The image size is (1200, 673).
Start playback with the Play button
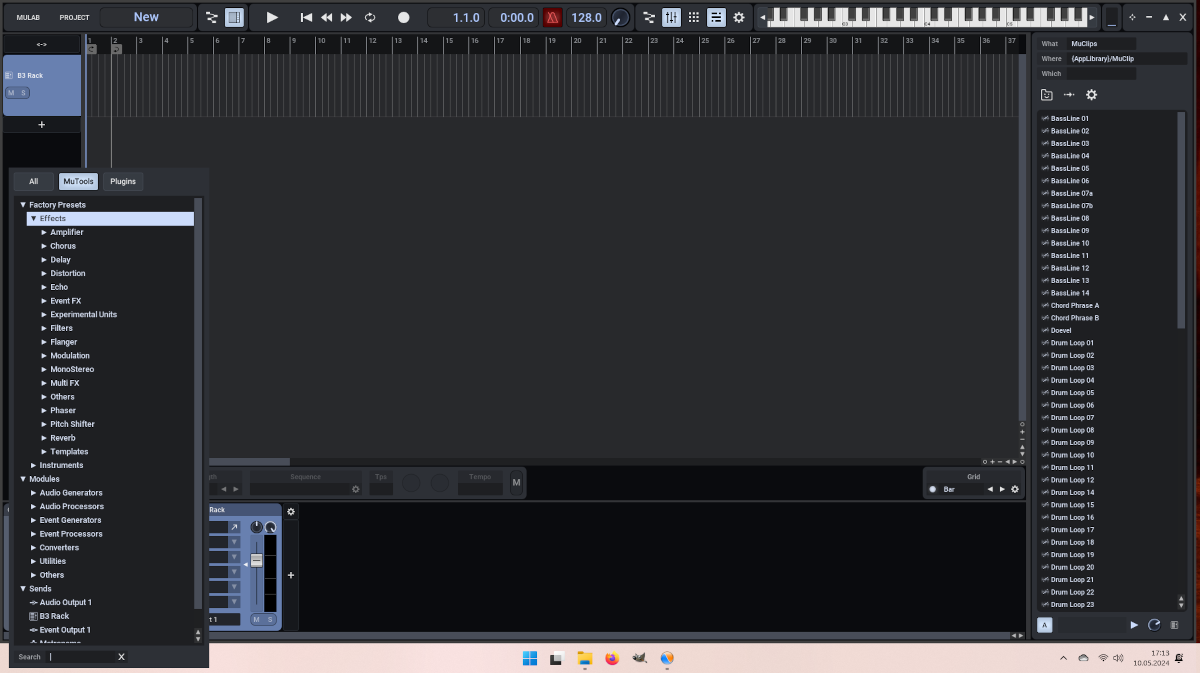pyautogui.click(x=272, y=17)
